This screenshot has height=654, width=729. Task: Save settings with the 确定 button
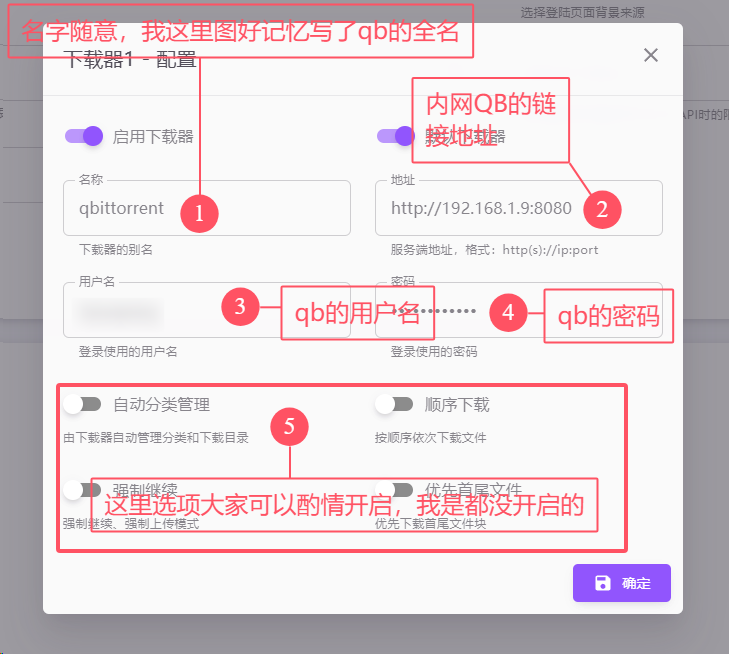(622, 583)
